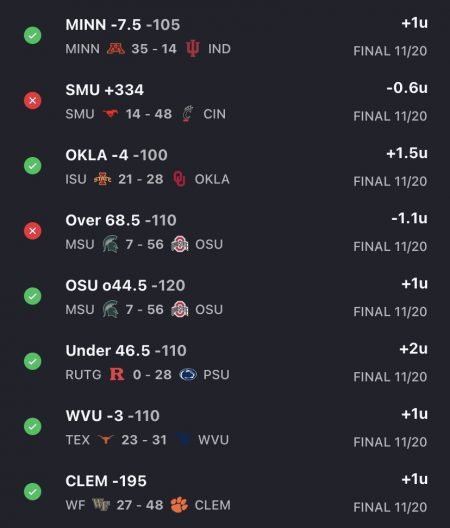The height and width of the screenshot is (528, 450).
Task: Click the -1.1u result for Over 68.5
Action: [410, 218]
